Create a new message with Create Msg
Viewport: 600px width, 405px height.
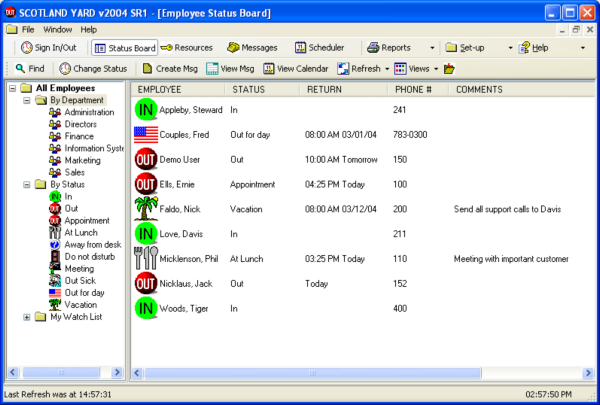[x=170, y=69]
